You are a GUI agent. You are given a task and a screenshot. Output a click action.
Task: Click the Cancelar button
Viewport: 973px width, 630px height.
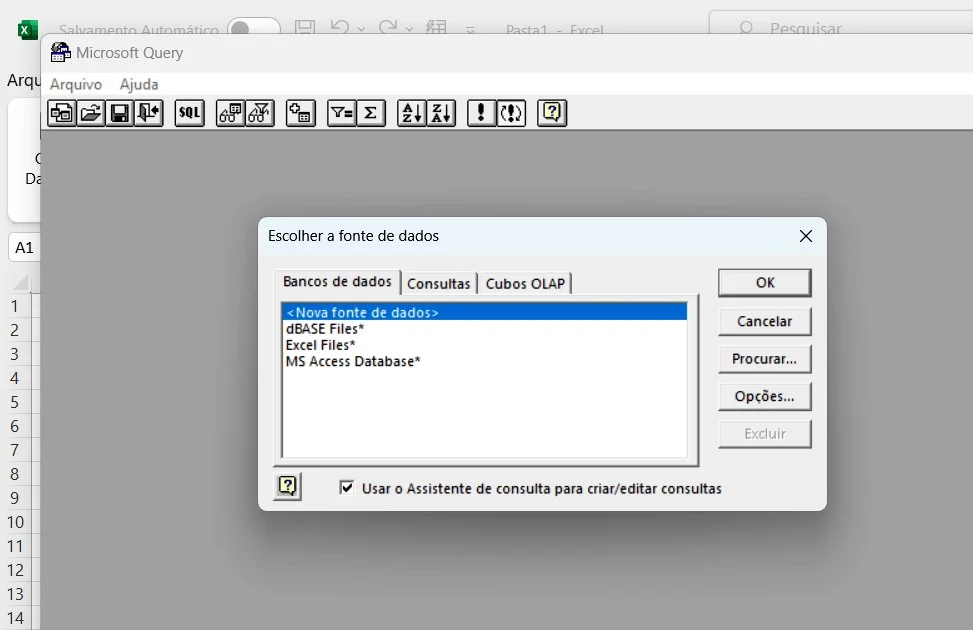click(x=764, y=322)
